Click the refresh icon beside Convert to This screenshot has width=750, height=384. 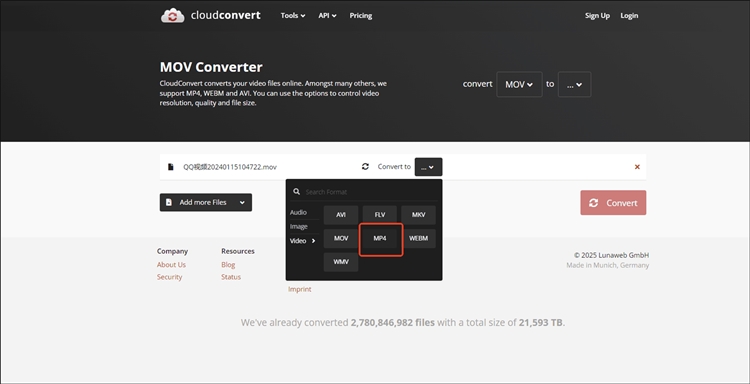(365, 166)
